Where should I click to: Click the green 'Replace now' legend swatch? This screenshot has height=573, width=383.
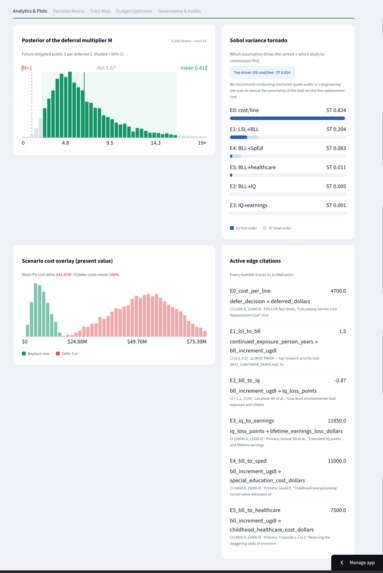click(x=24, y=353)
